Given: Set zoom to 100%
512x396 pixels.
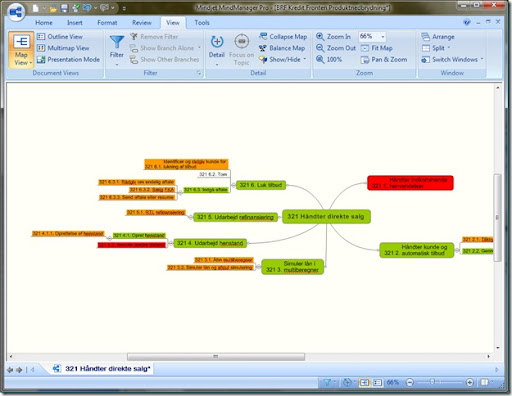Looking at the screenshot, I should pos(329,59).
